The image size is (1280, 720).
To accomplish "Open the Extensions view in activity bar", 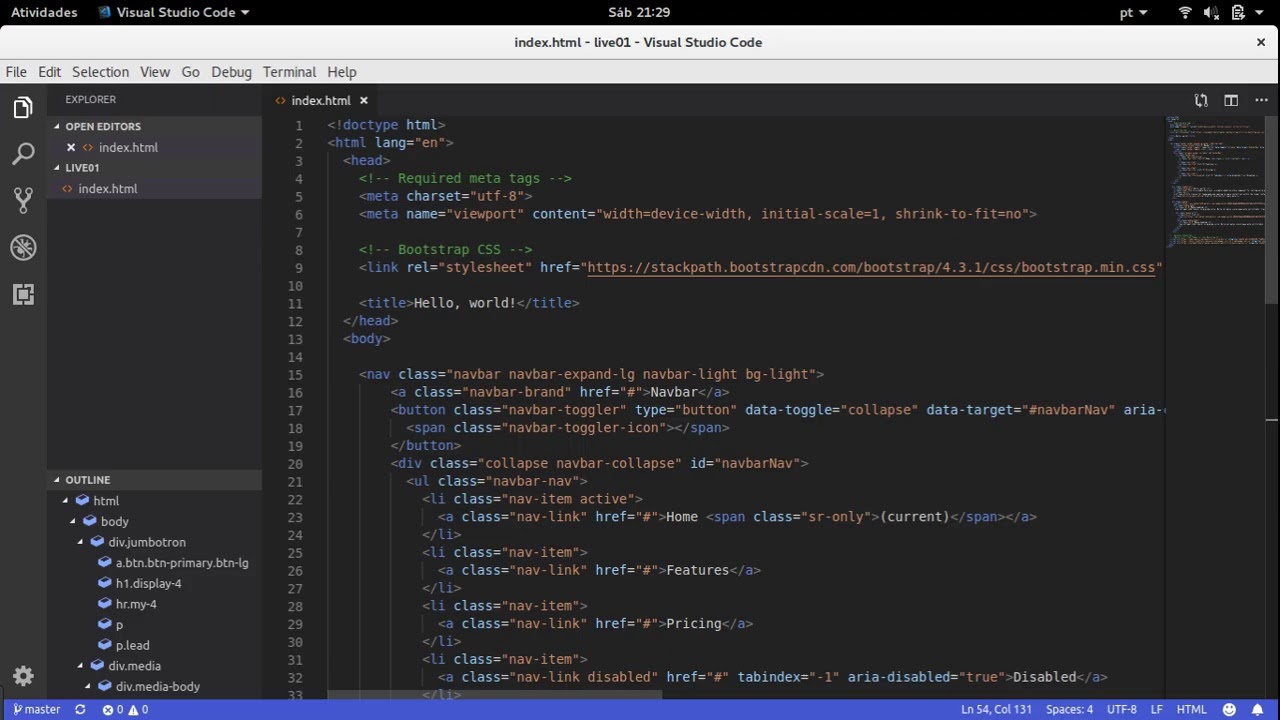I will (x=23, y=294).
